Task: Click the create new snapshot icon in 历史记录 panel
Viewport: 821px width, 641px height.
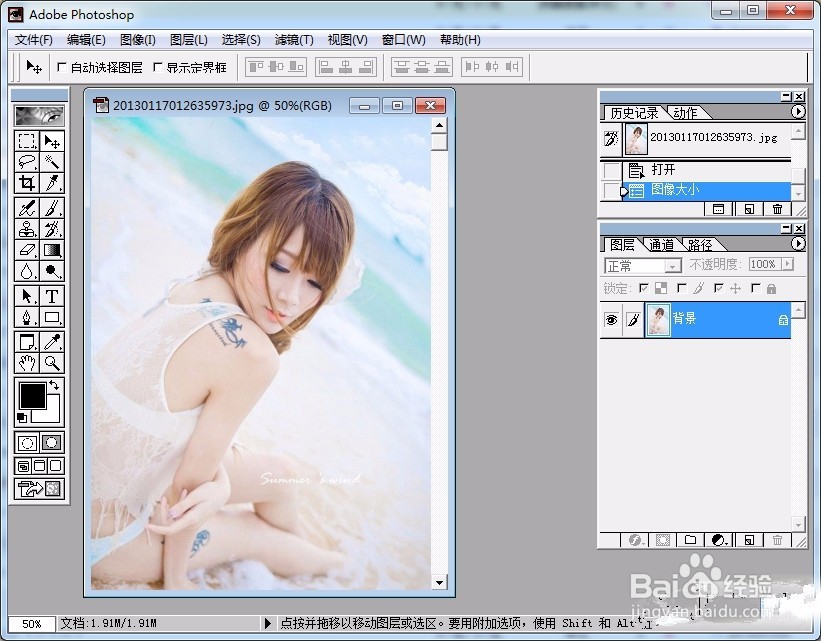Action: 749,209
